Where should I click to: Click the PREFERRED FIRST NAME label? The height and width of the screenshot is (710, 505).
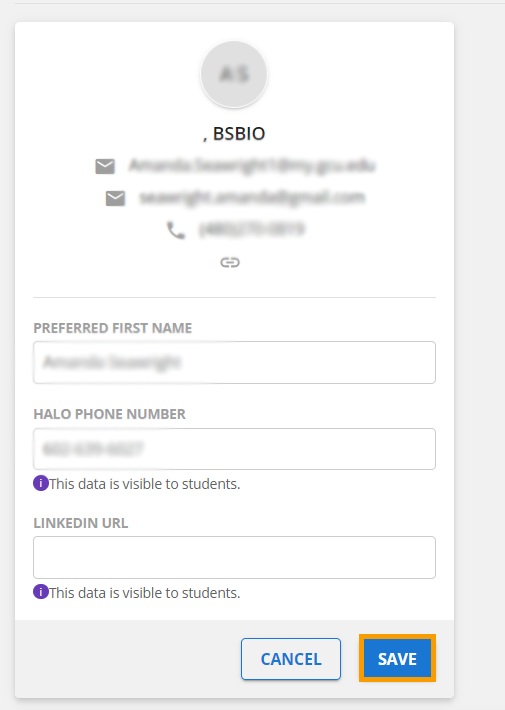(113, 328)
